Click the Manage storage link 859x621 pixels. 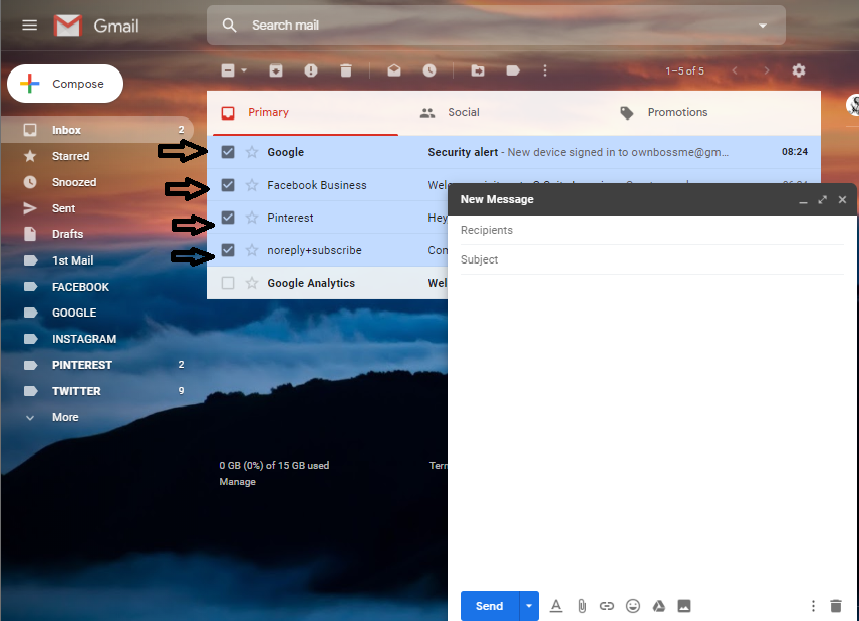[237, 481]
